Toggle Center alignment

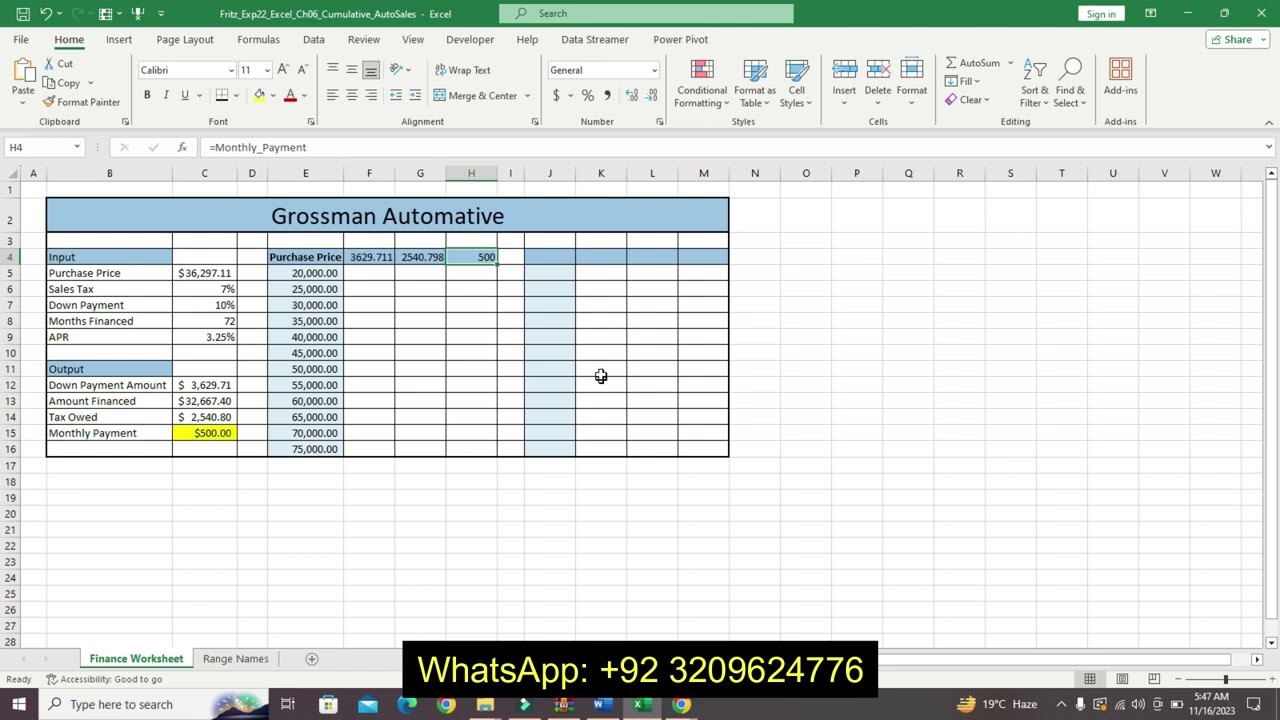pyautogui.click(x=351, y=95)
